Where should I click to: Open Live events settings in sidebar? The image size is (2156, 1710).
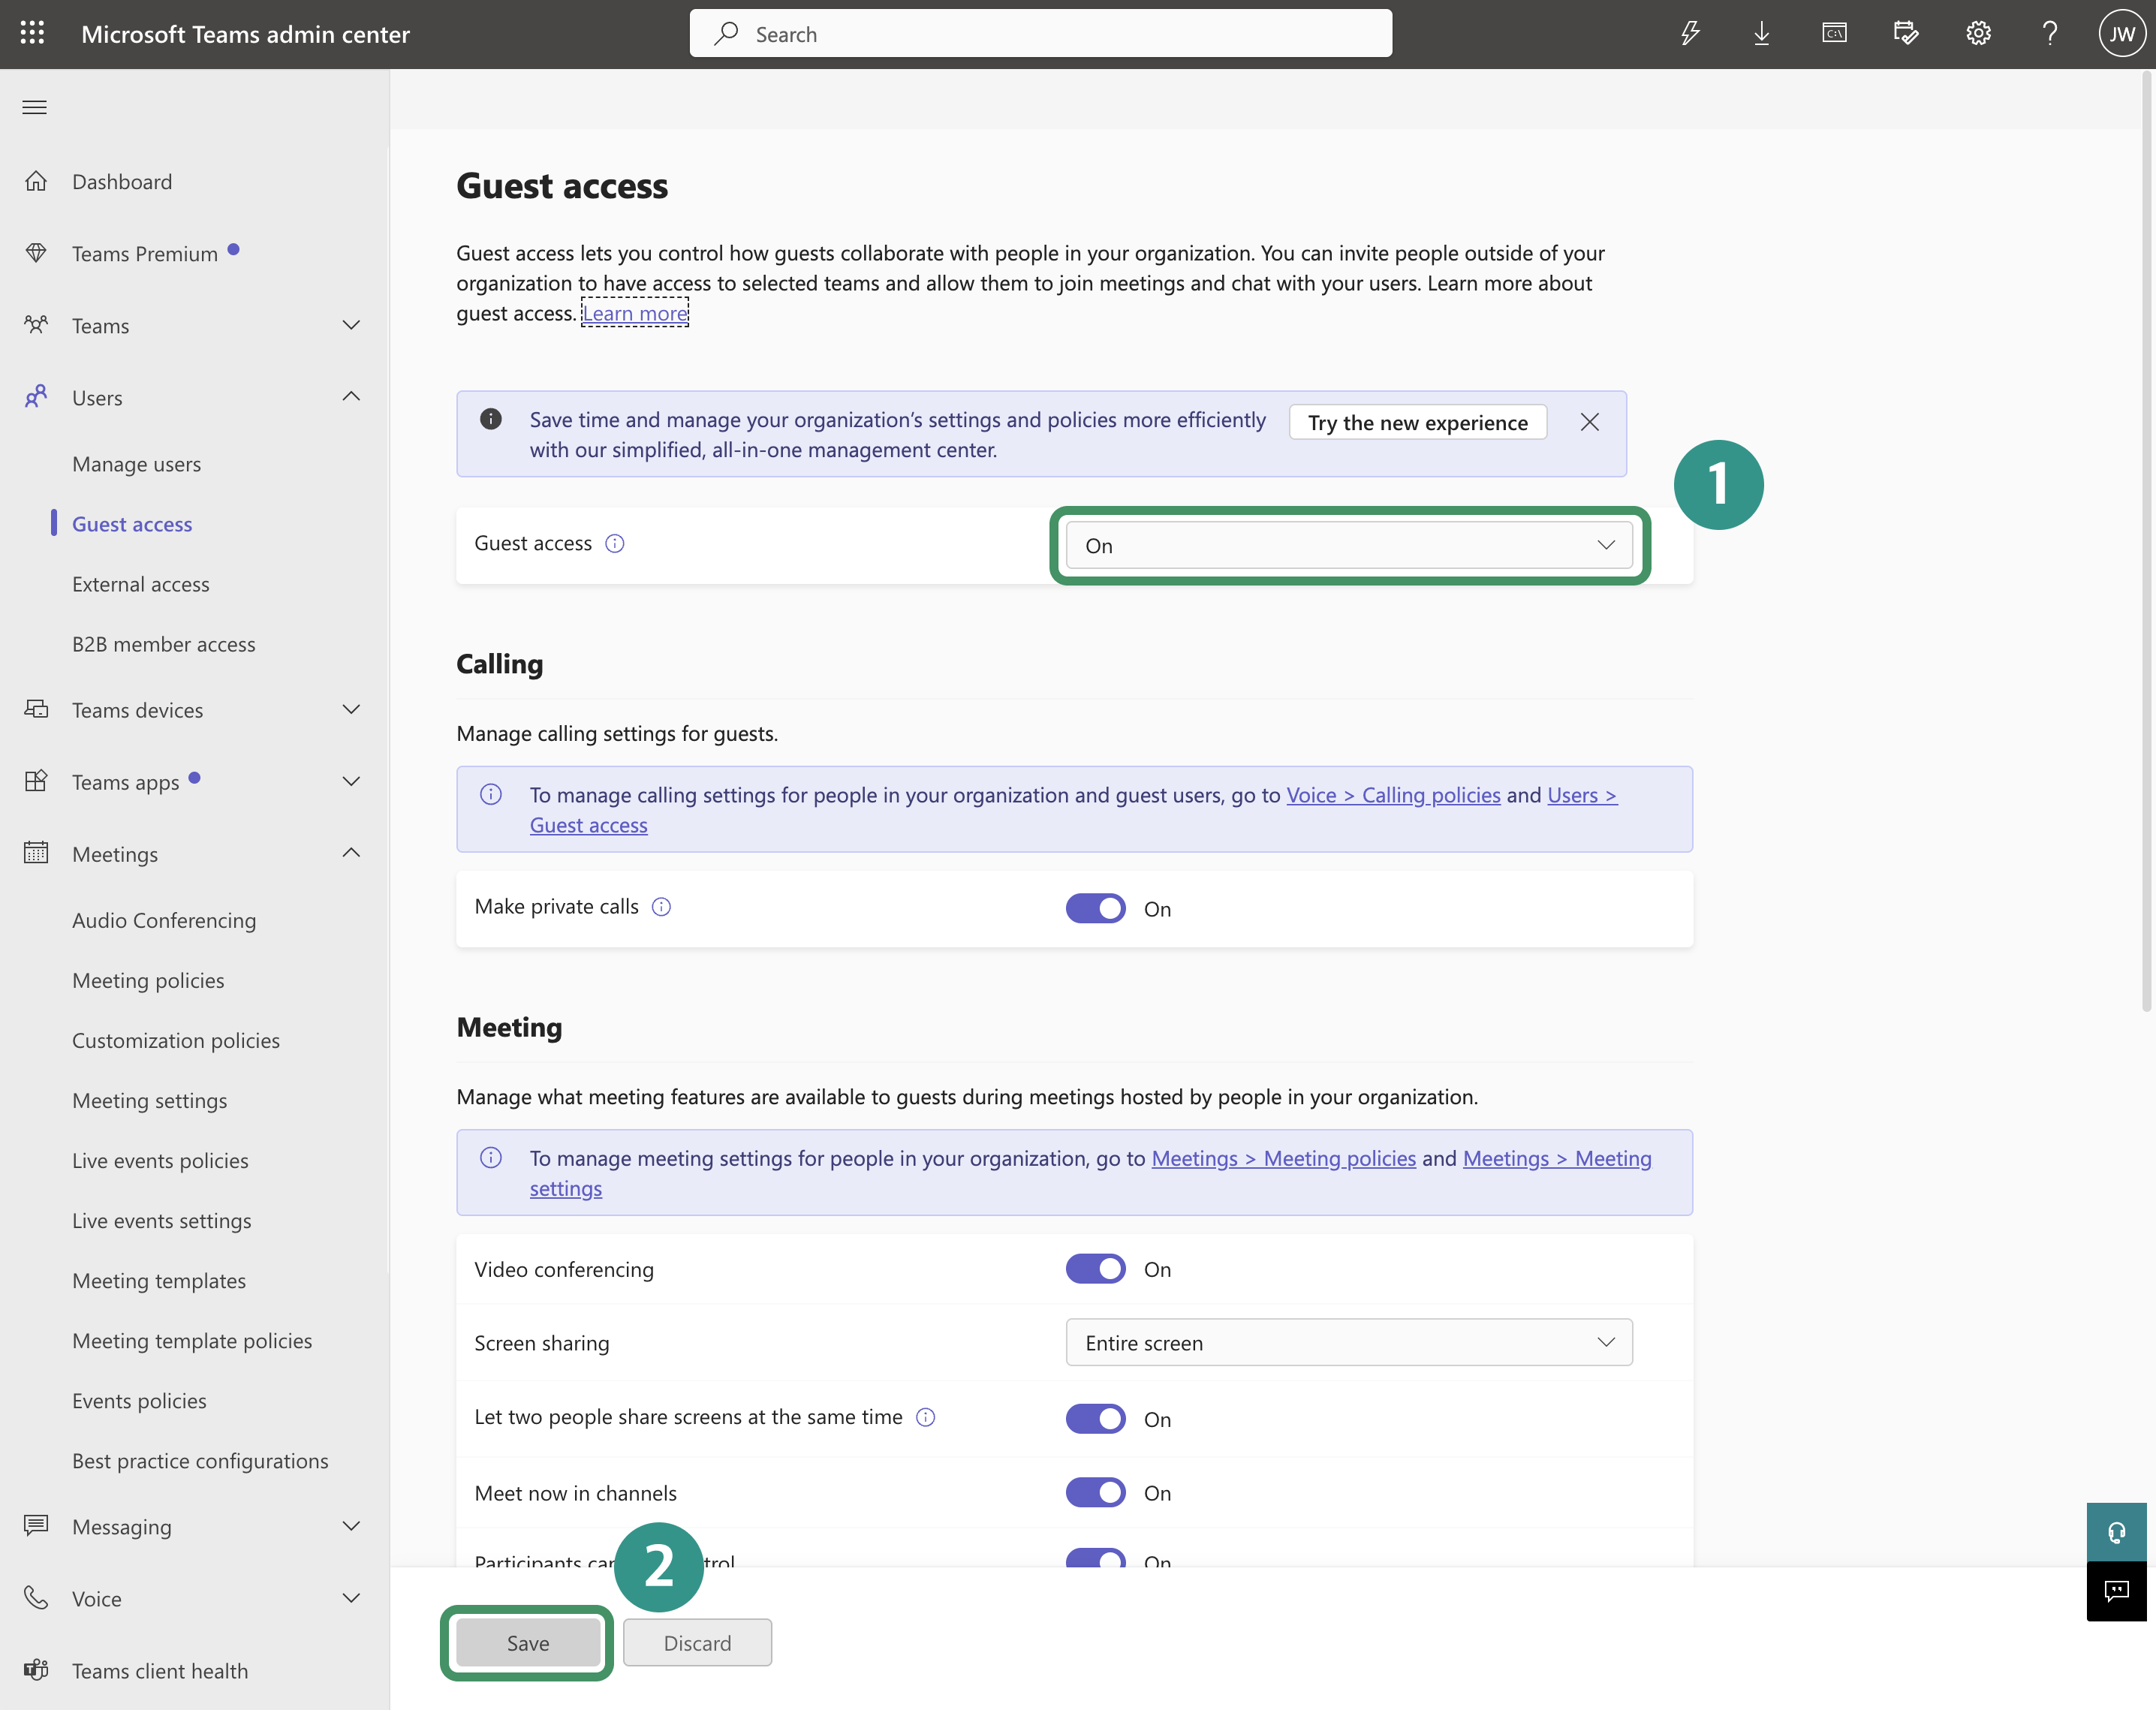tap(162, 1220)
